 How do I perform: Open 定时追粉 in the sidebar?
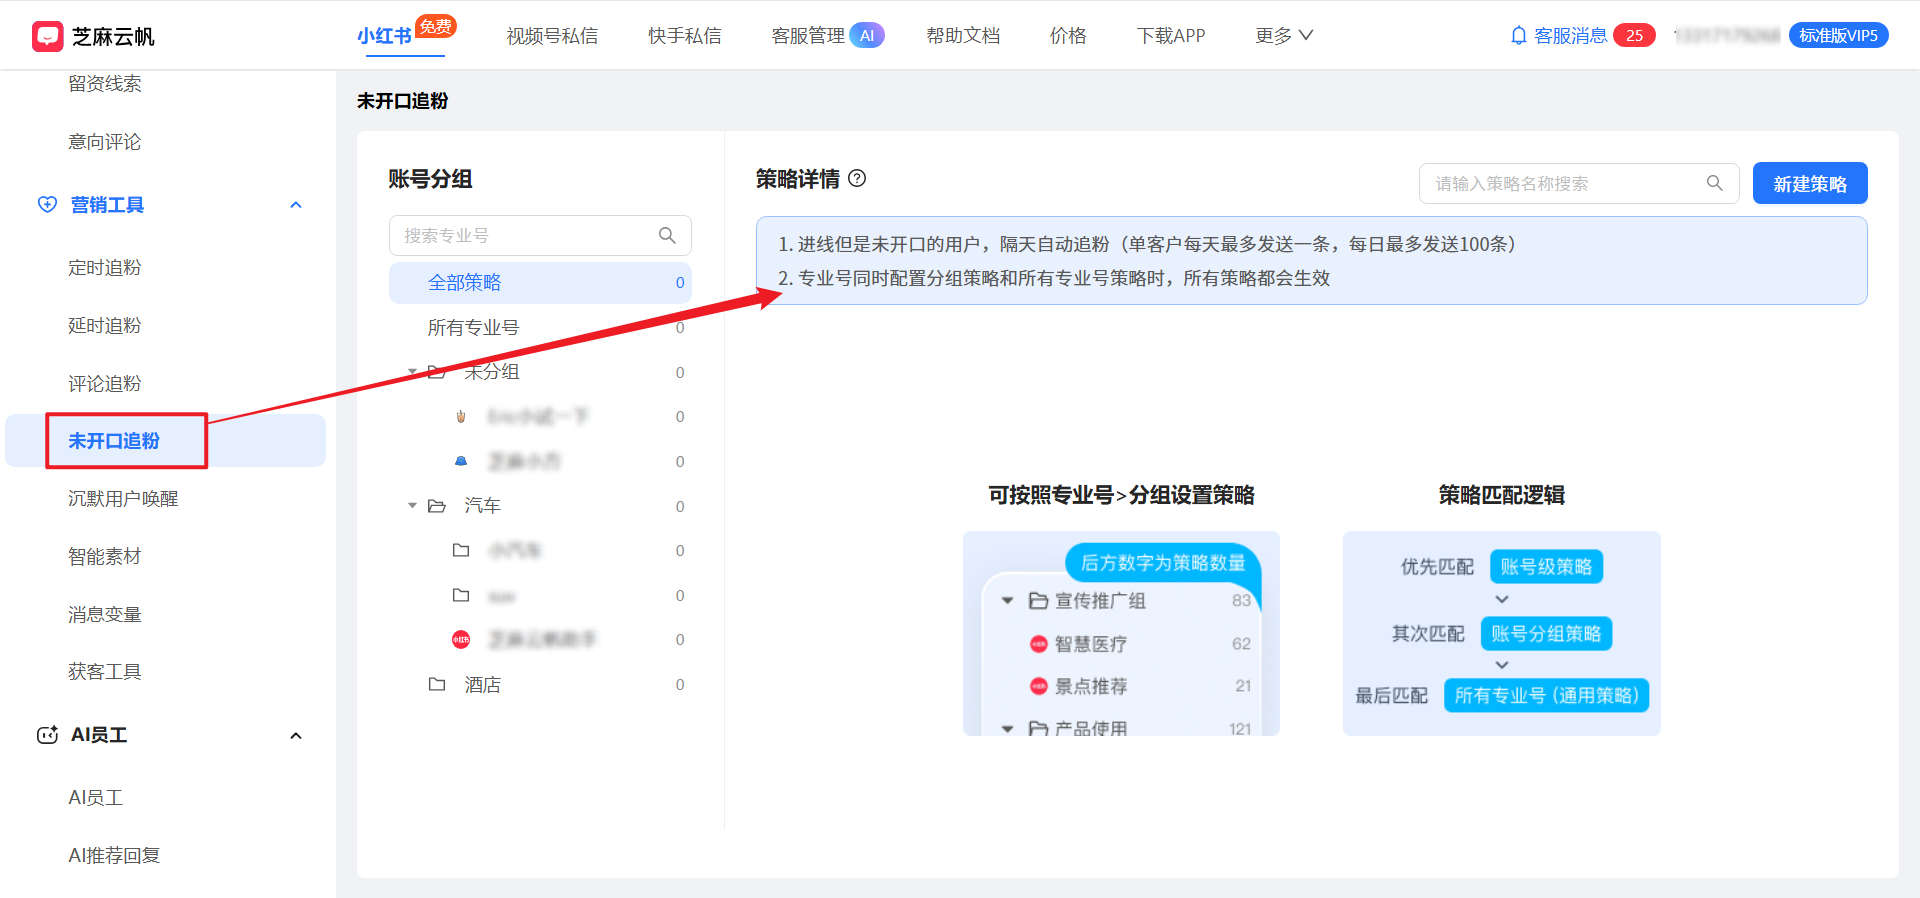(105, 268)
